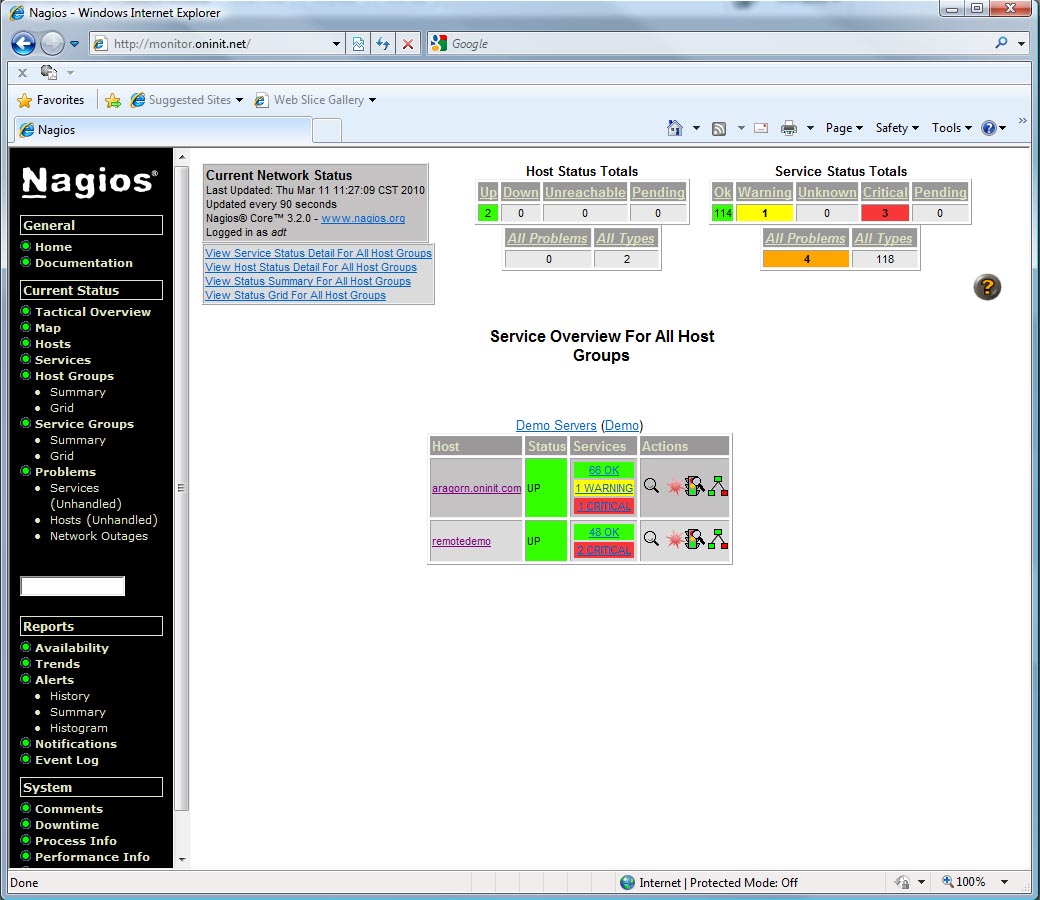This screenshot has height=900, width=1040.
Task: Locate aragorn.oninit.com on map tree icon
Action: (718, 486)
